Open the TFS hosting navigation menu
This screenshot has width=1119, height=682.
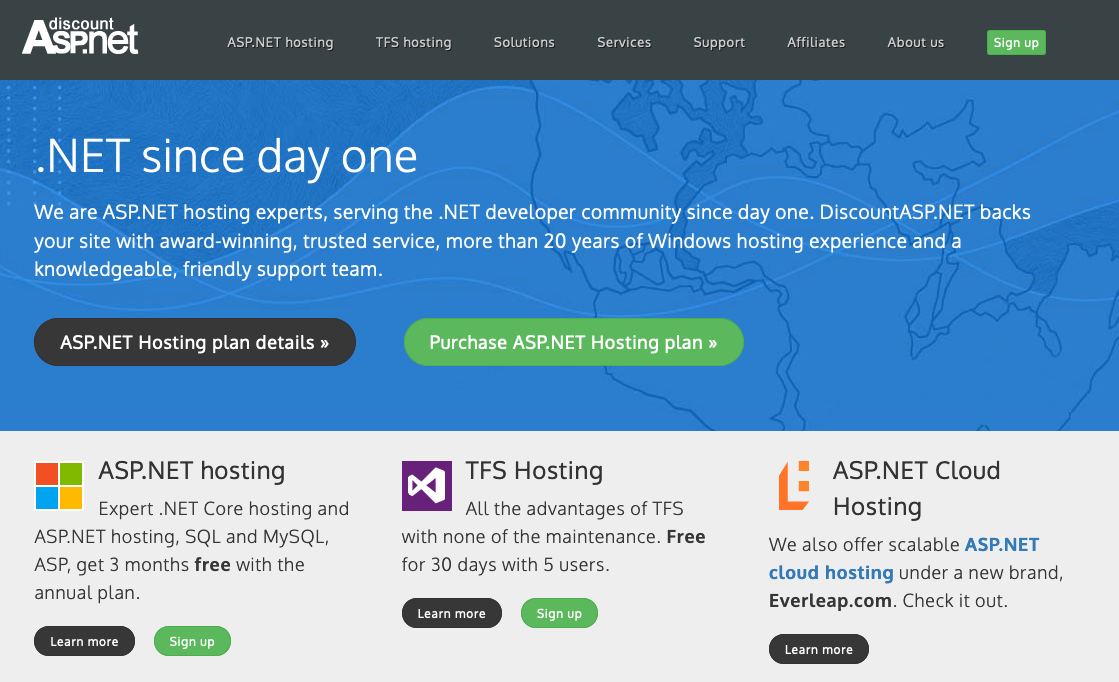pos(413,42)
